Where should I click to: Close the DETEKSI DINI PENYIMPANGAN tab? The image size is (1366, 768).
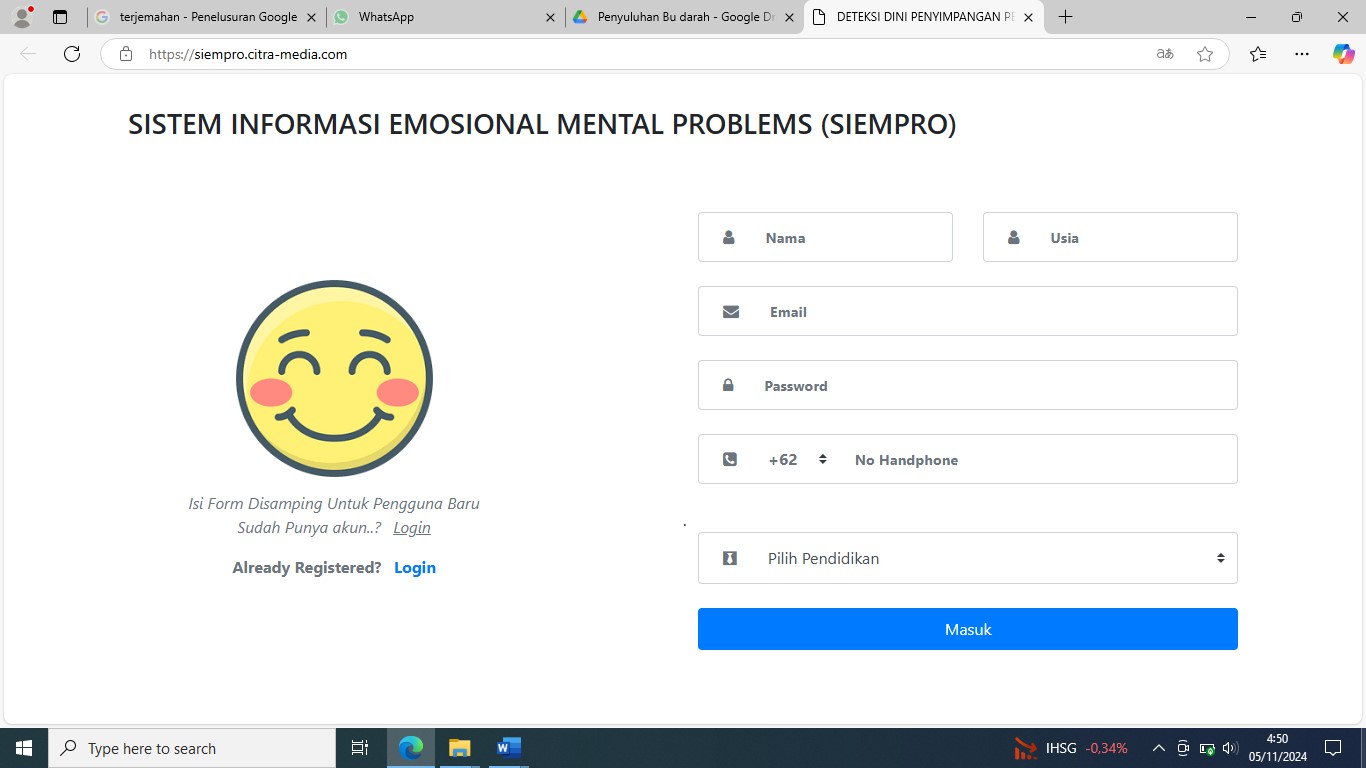[1028, 17]
